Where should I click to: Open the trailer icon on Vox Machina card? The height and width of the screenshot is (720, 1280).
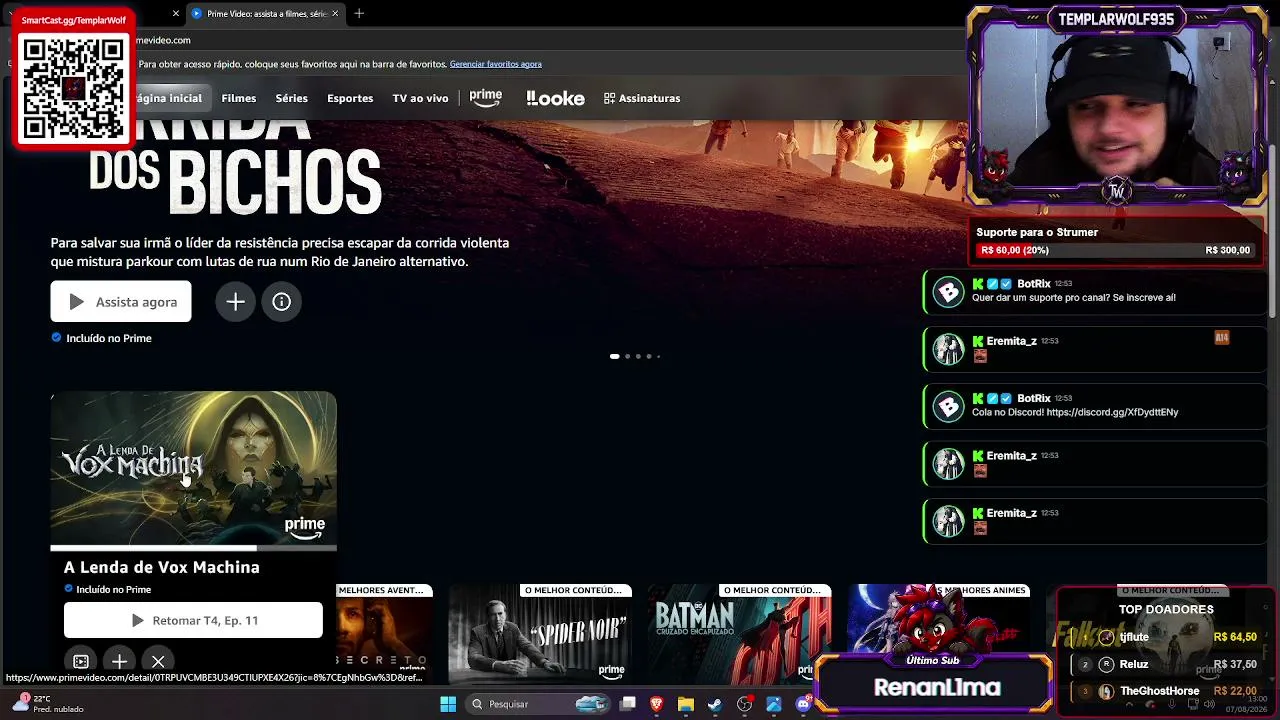click(x=81, y=661)
